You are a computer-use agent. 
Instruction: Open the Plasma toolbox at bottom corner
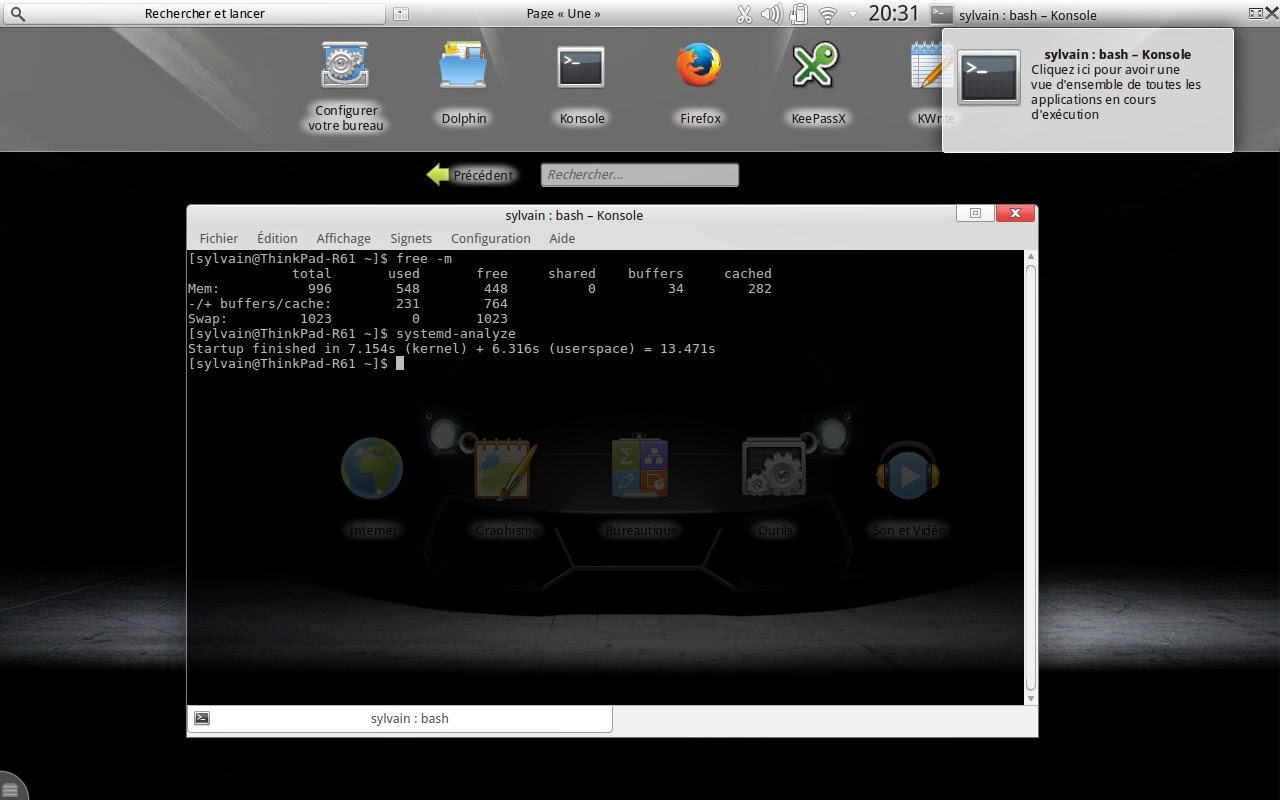coord(10,789)
